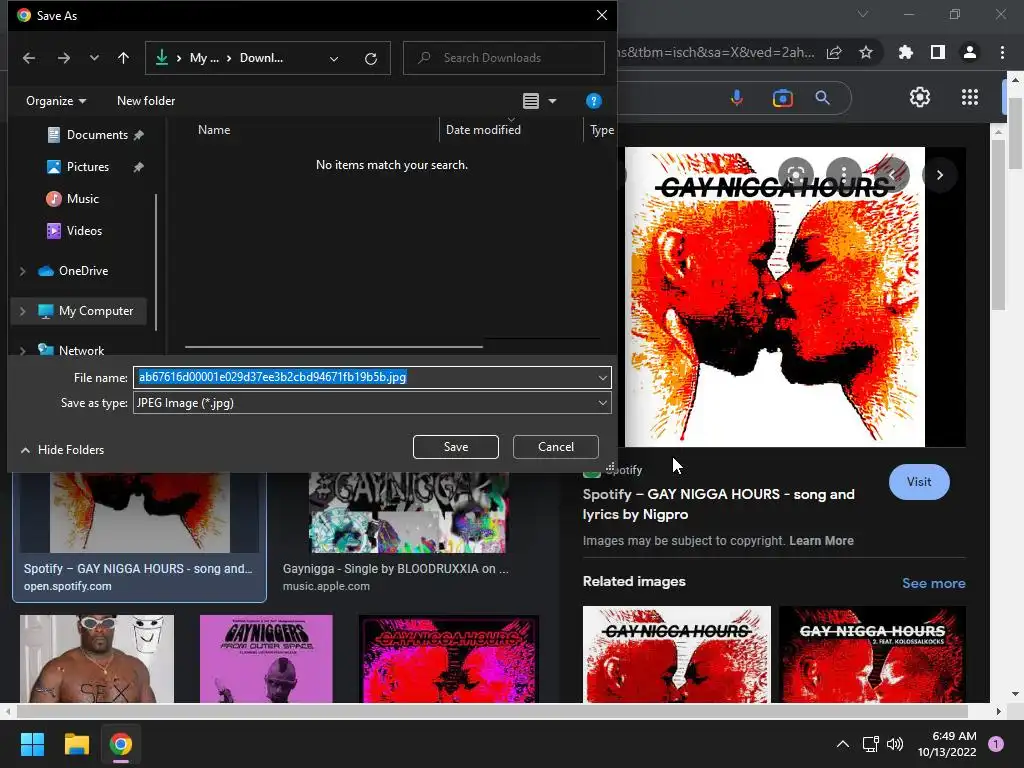
Task: Click the Search Downloads field
Action: click(504, 58)
